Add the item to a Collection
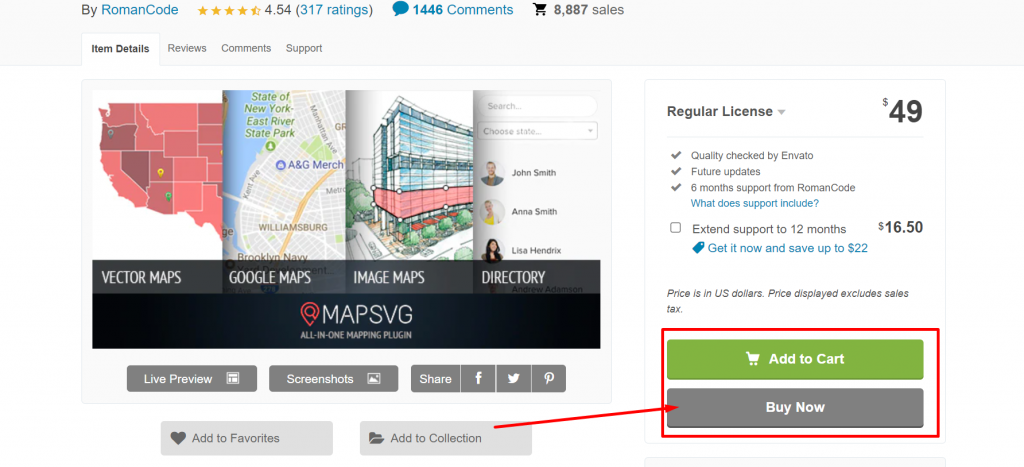The width and height of the screenshot is (1024, 467). point(445,438)
